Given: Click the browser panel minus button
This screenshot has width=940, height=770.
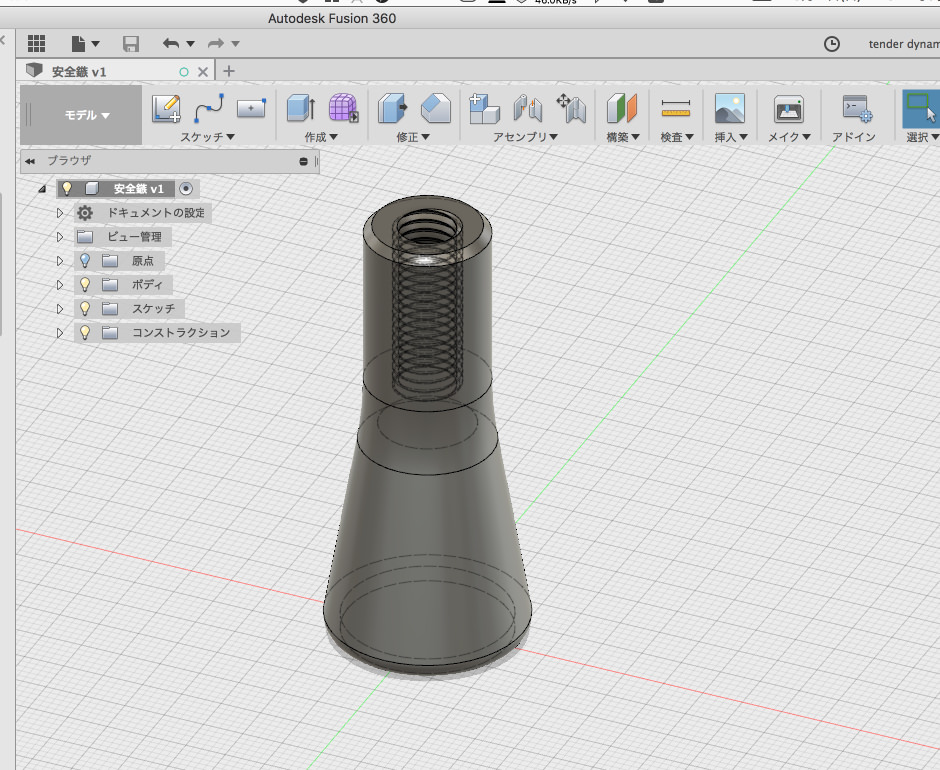Looking at the screenshot, I should (303, 161).
